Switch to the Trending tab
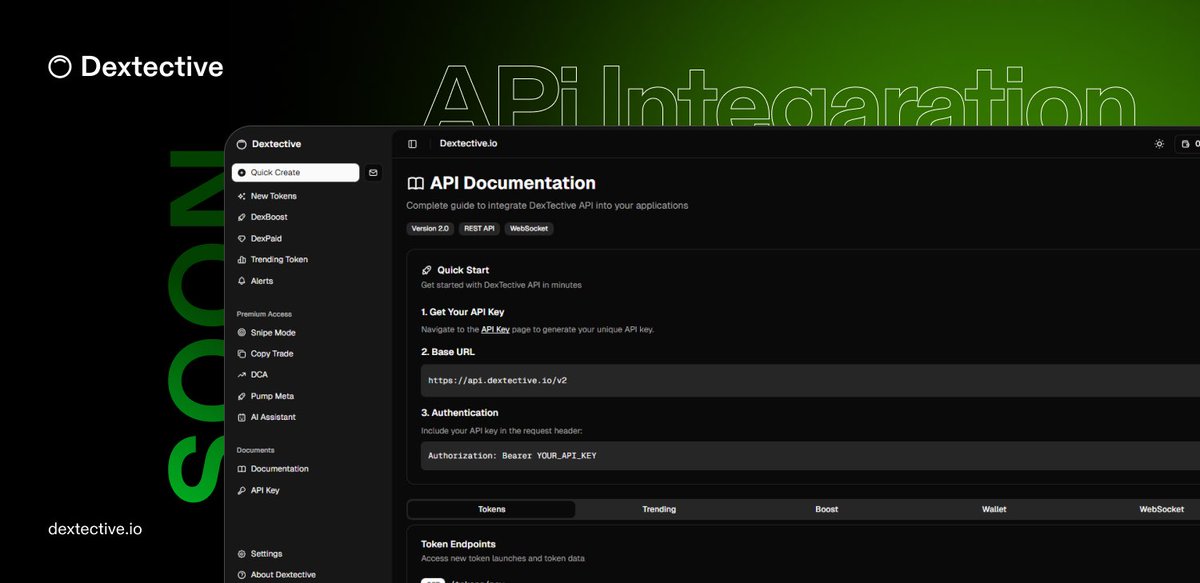Image resolution: width=1200 pixels, height=583 pixels. point(659,509)
